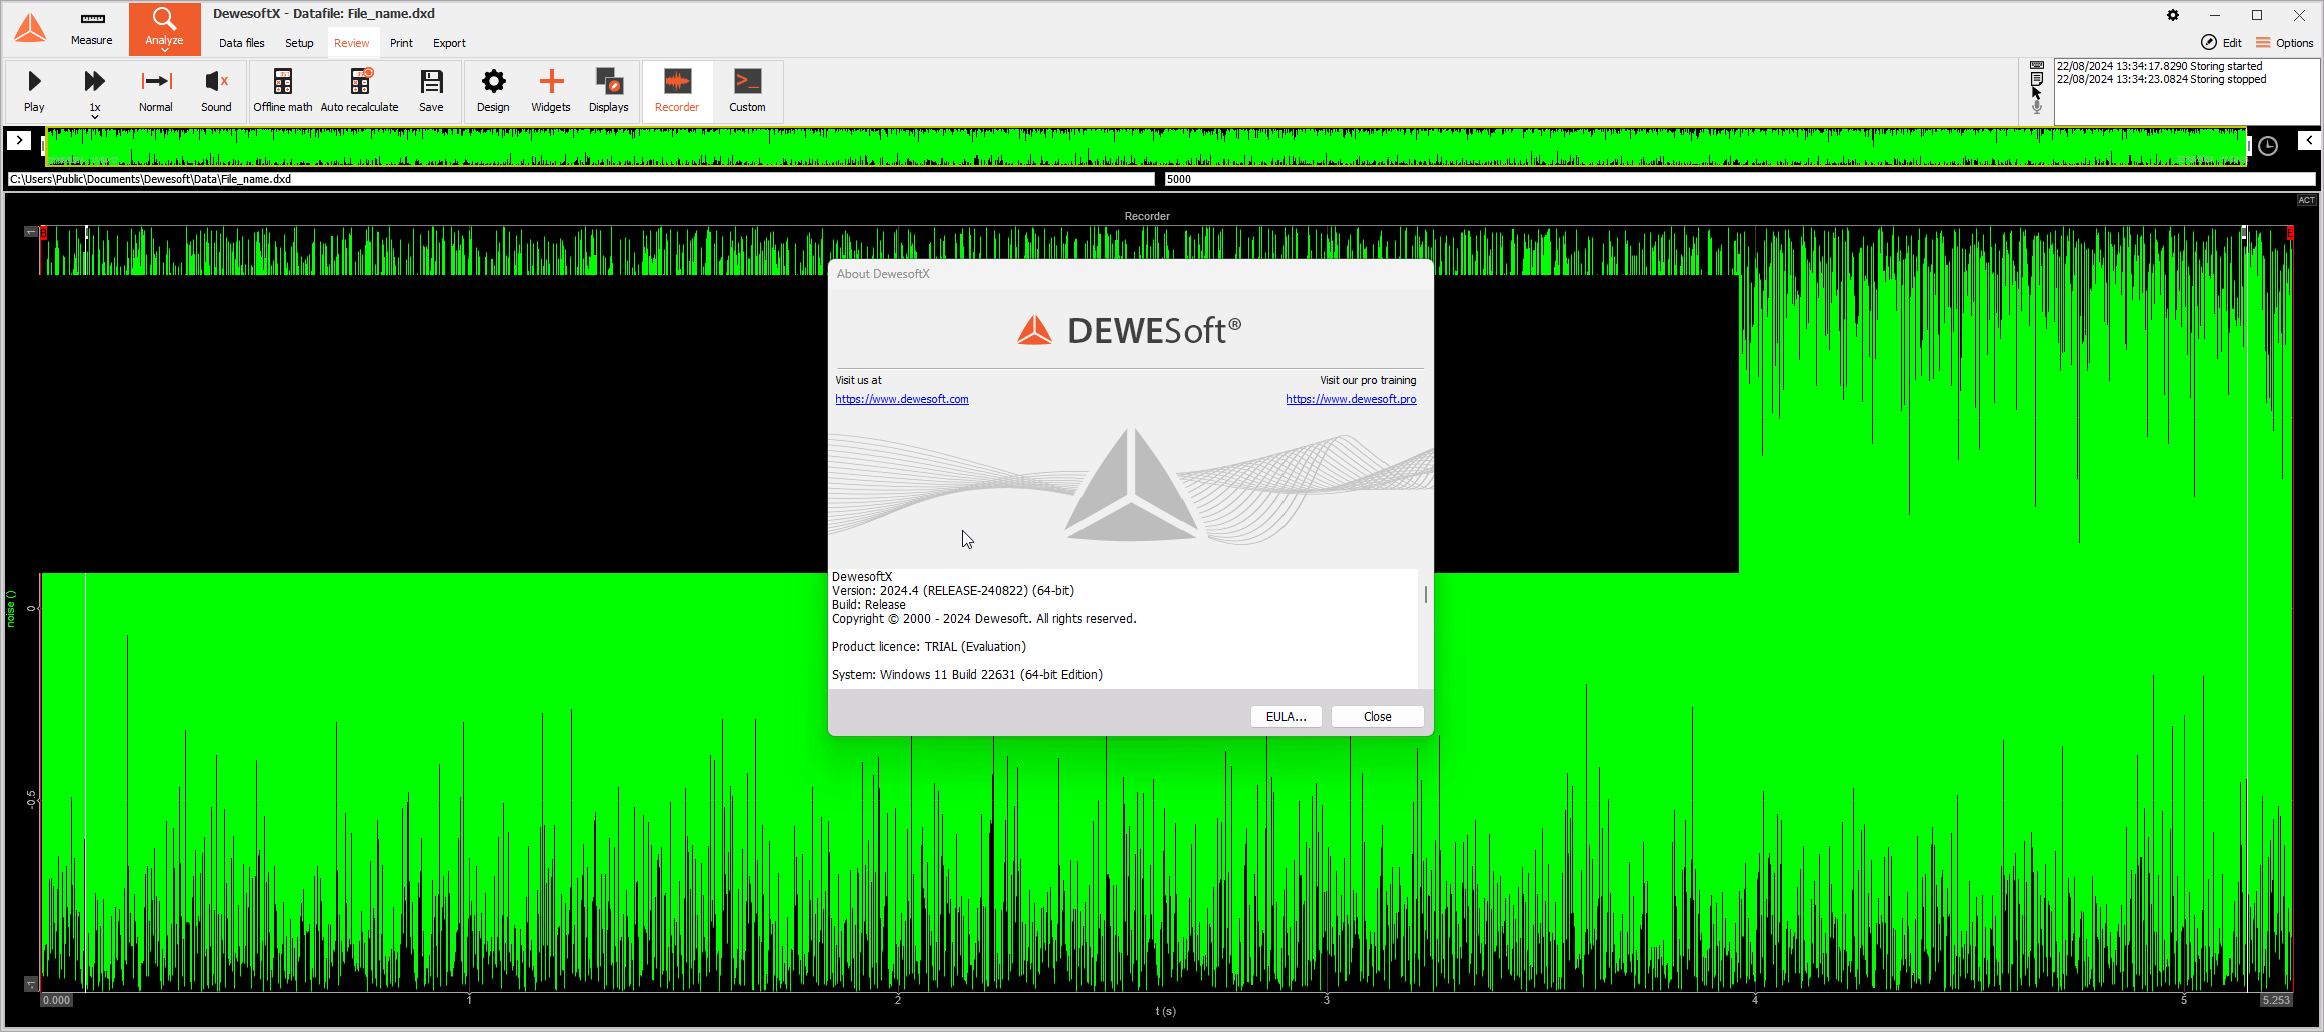This screenshot has width=2324, height=1032.
Task: Click the System: Windows 11 Build text
Action: pyautogui.click(x=967, y=675)
